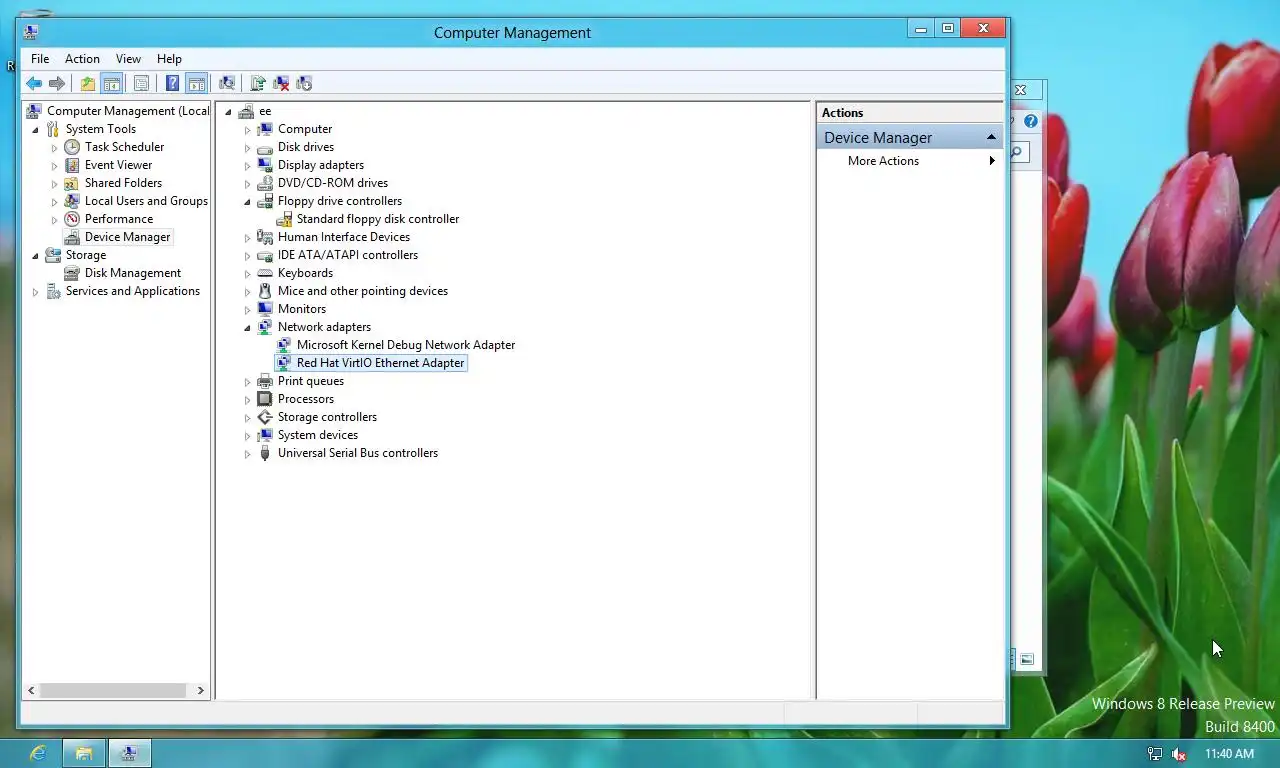The image size is (1280, 768).
Task: Click the Update Driver Software toolbar icon
Action: pyautogui.click(x=258, y=84)
